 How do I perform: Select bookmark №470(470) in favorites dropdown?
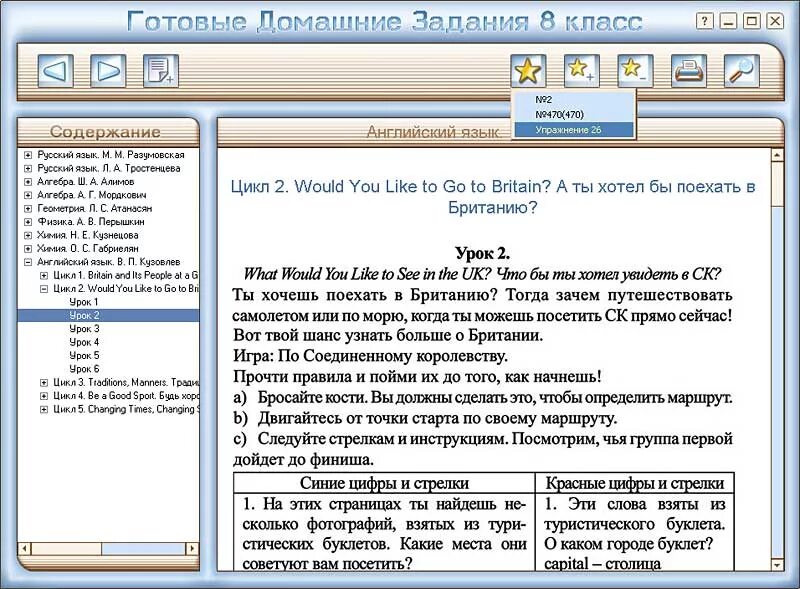(573, 114)
